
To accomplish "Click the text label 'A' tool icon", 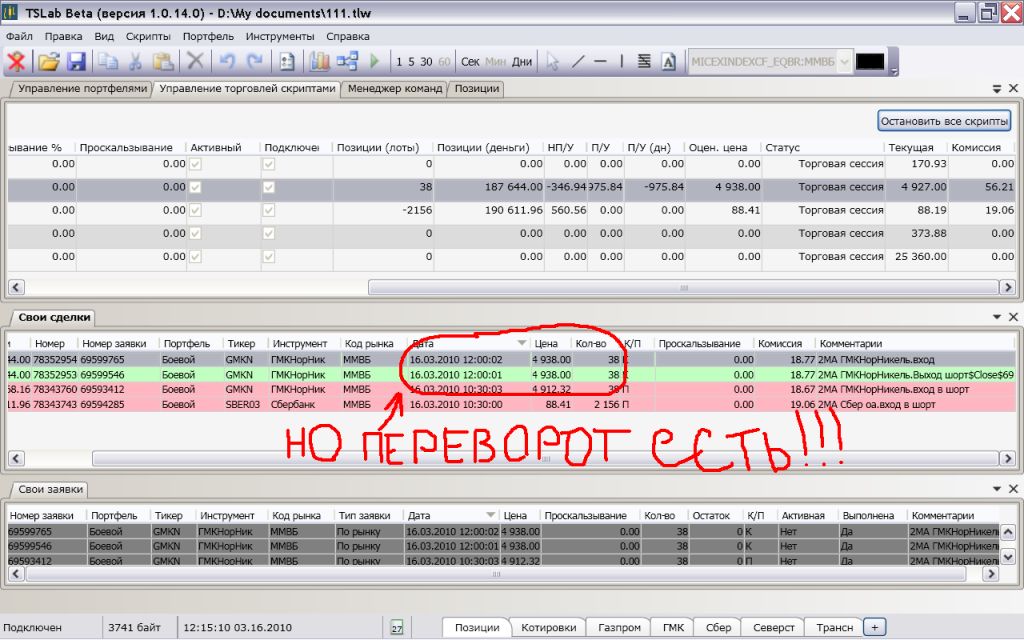I will coord(669,62).
